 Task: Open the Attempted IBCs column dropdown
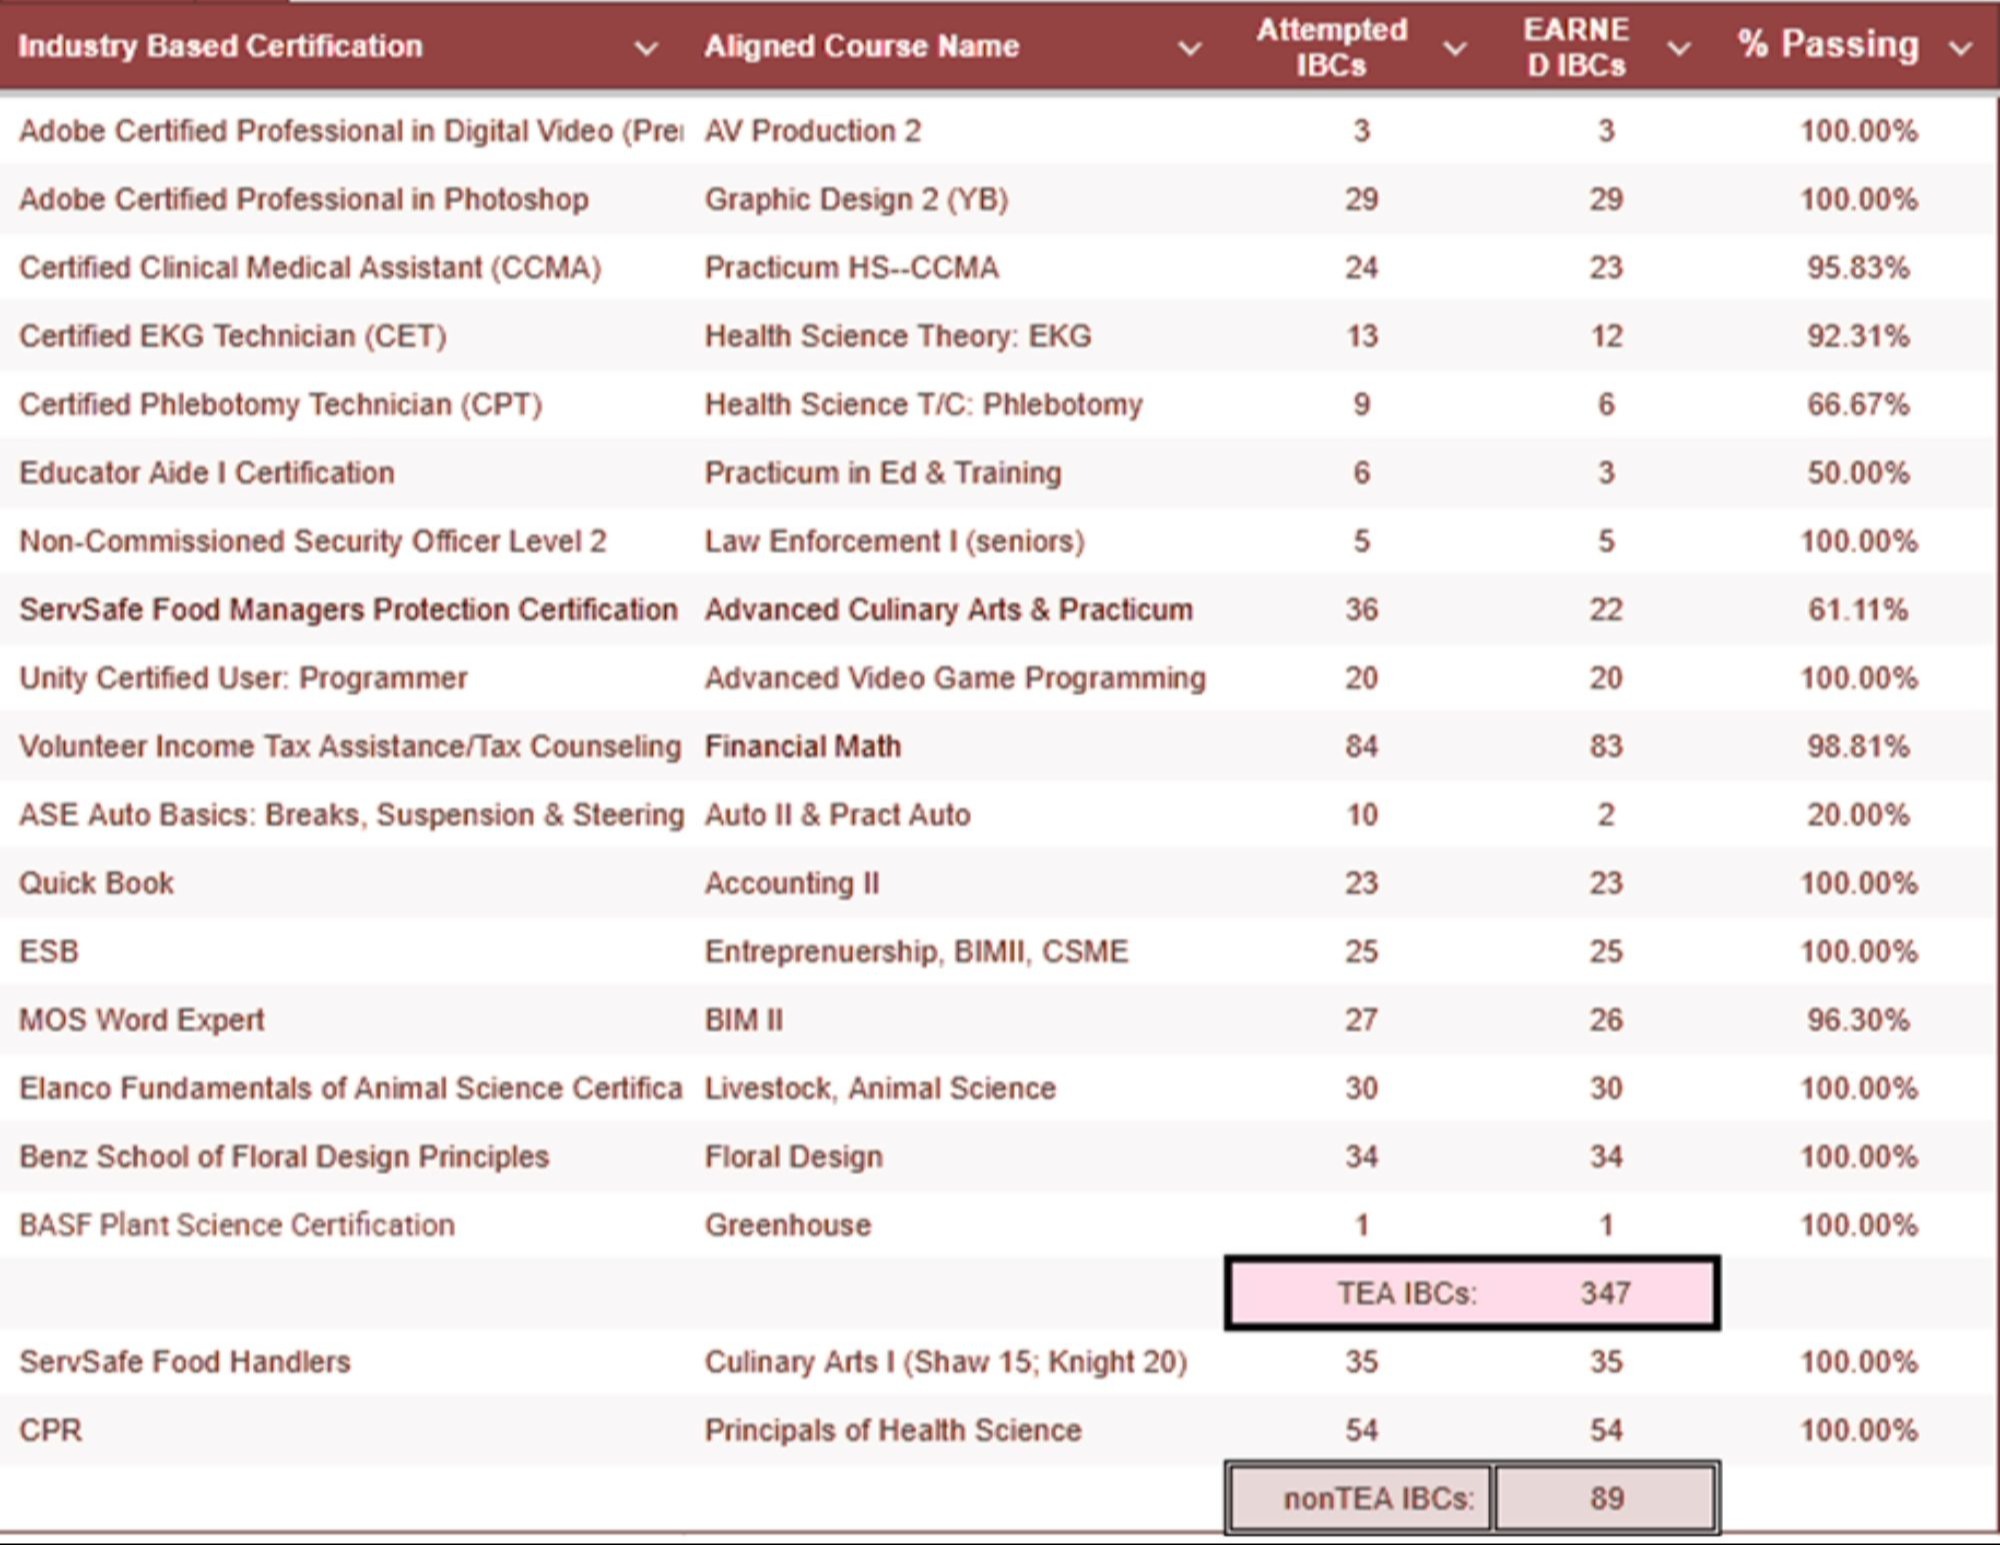[x=1455, y=46]
